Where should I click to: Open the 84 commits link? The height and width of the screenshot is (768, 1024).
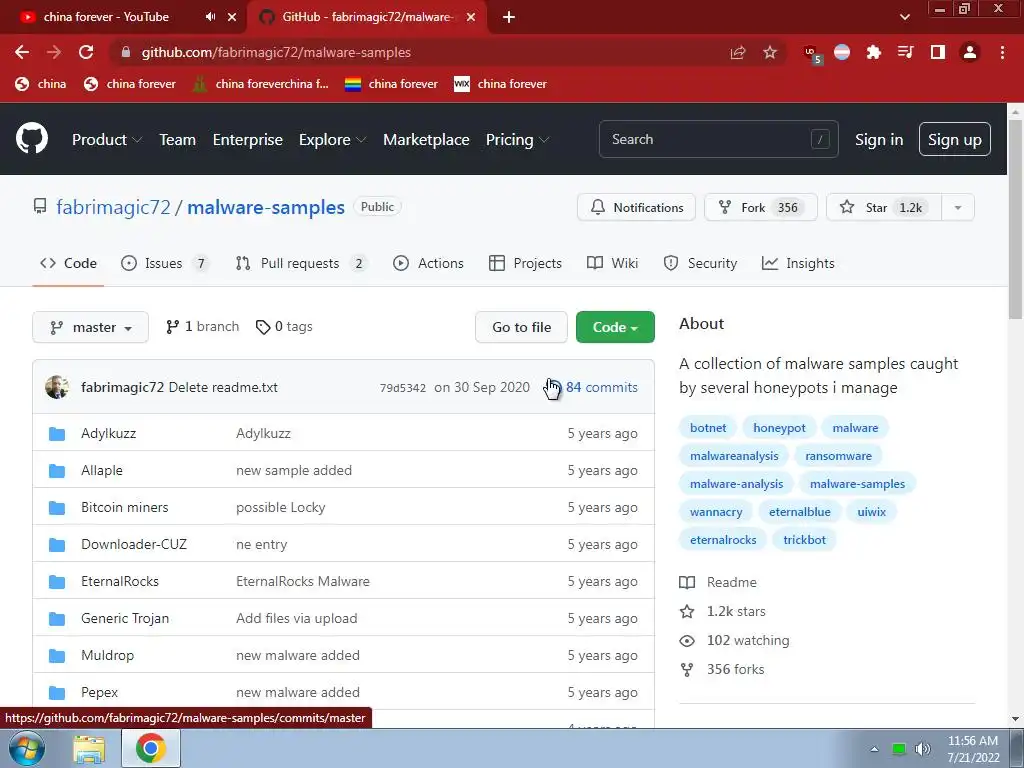pos(601,387)
